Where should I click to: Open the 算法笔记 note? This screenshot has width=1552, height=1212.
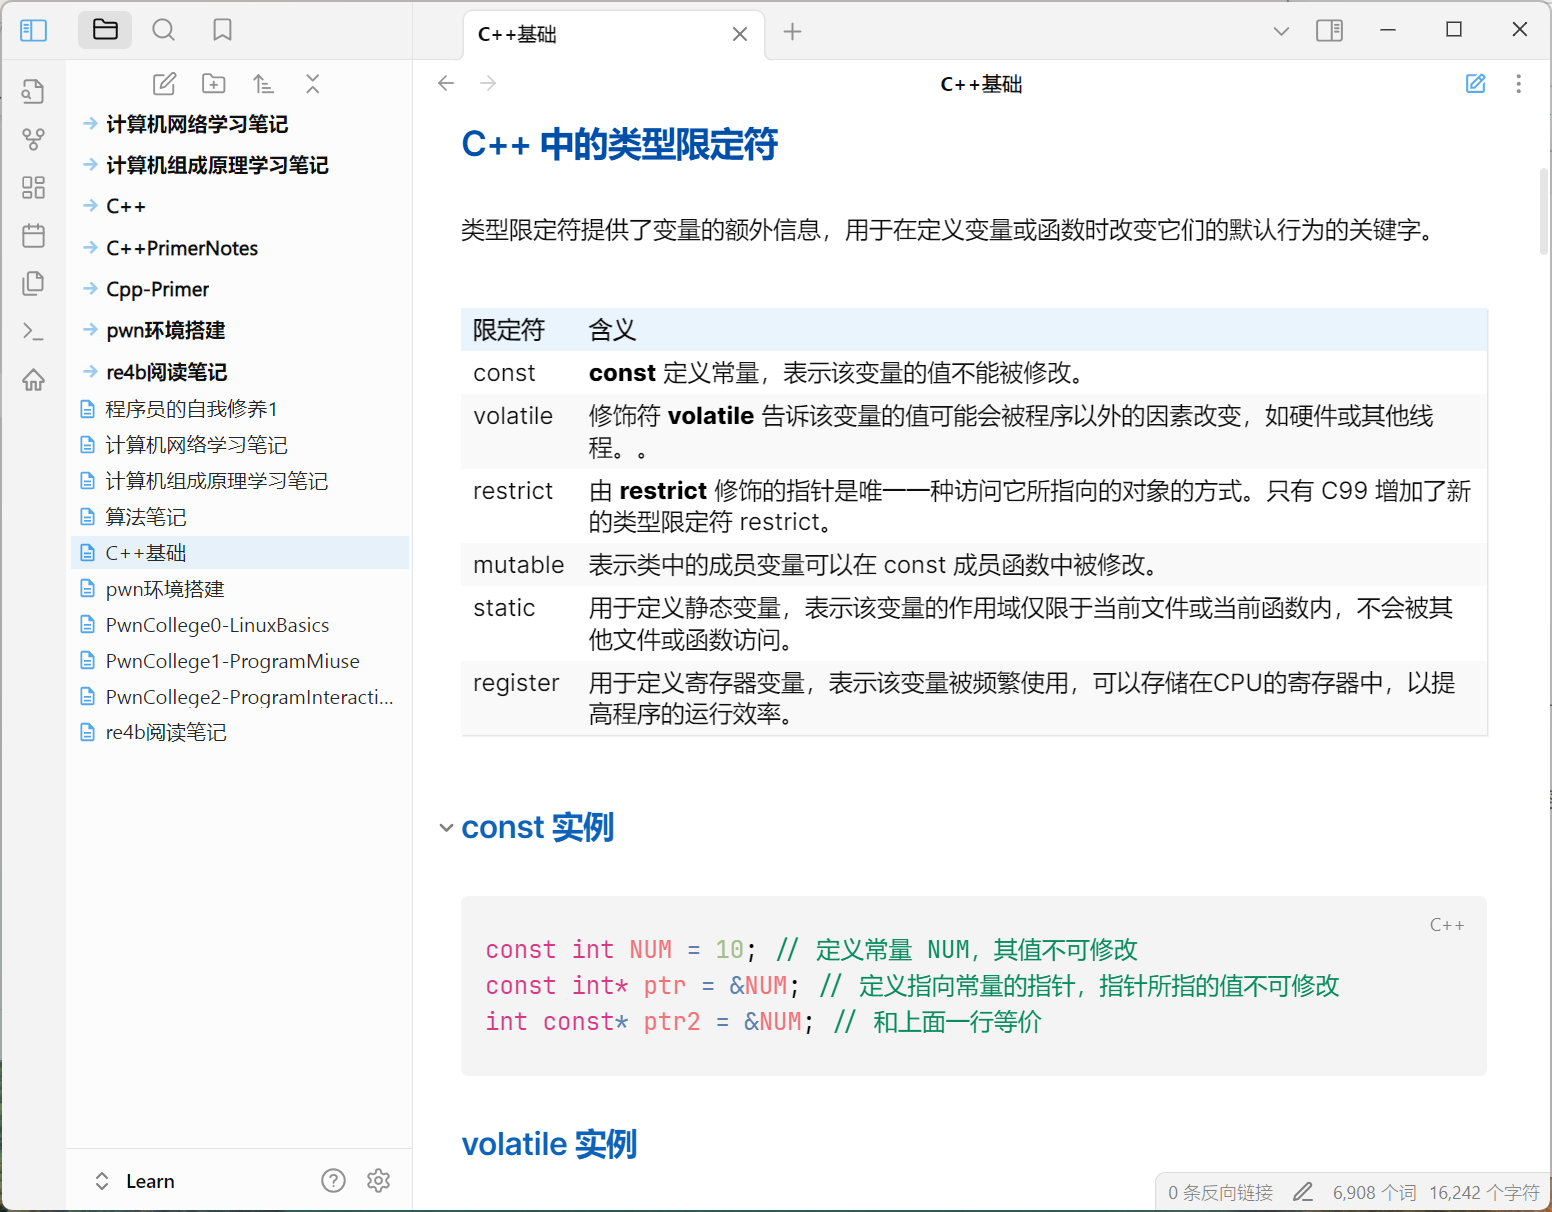pyautogui.click(x=146, y=517)
